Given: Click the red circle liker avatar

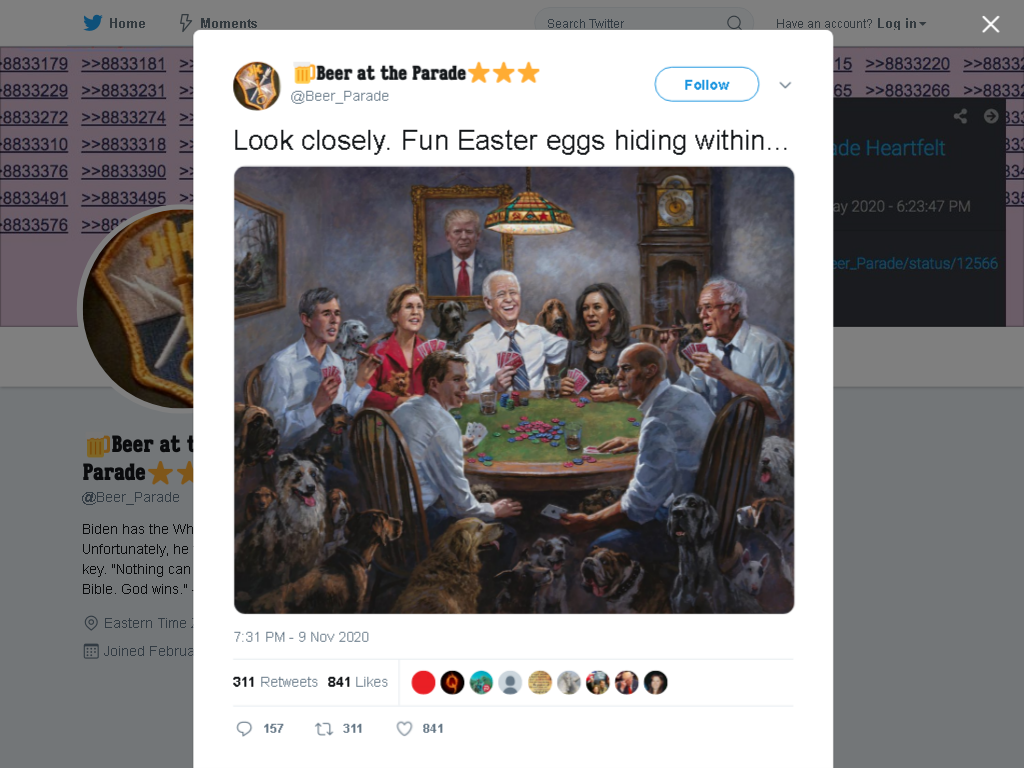Looking at the screenshot, I should point(423,682).
